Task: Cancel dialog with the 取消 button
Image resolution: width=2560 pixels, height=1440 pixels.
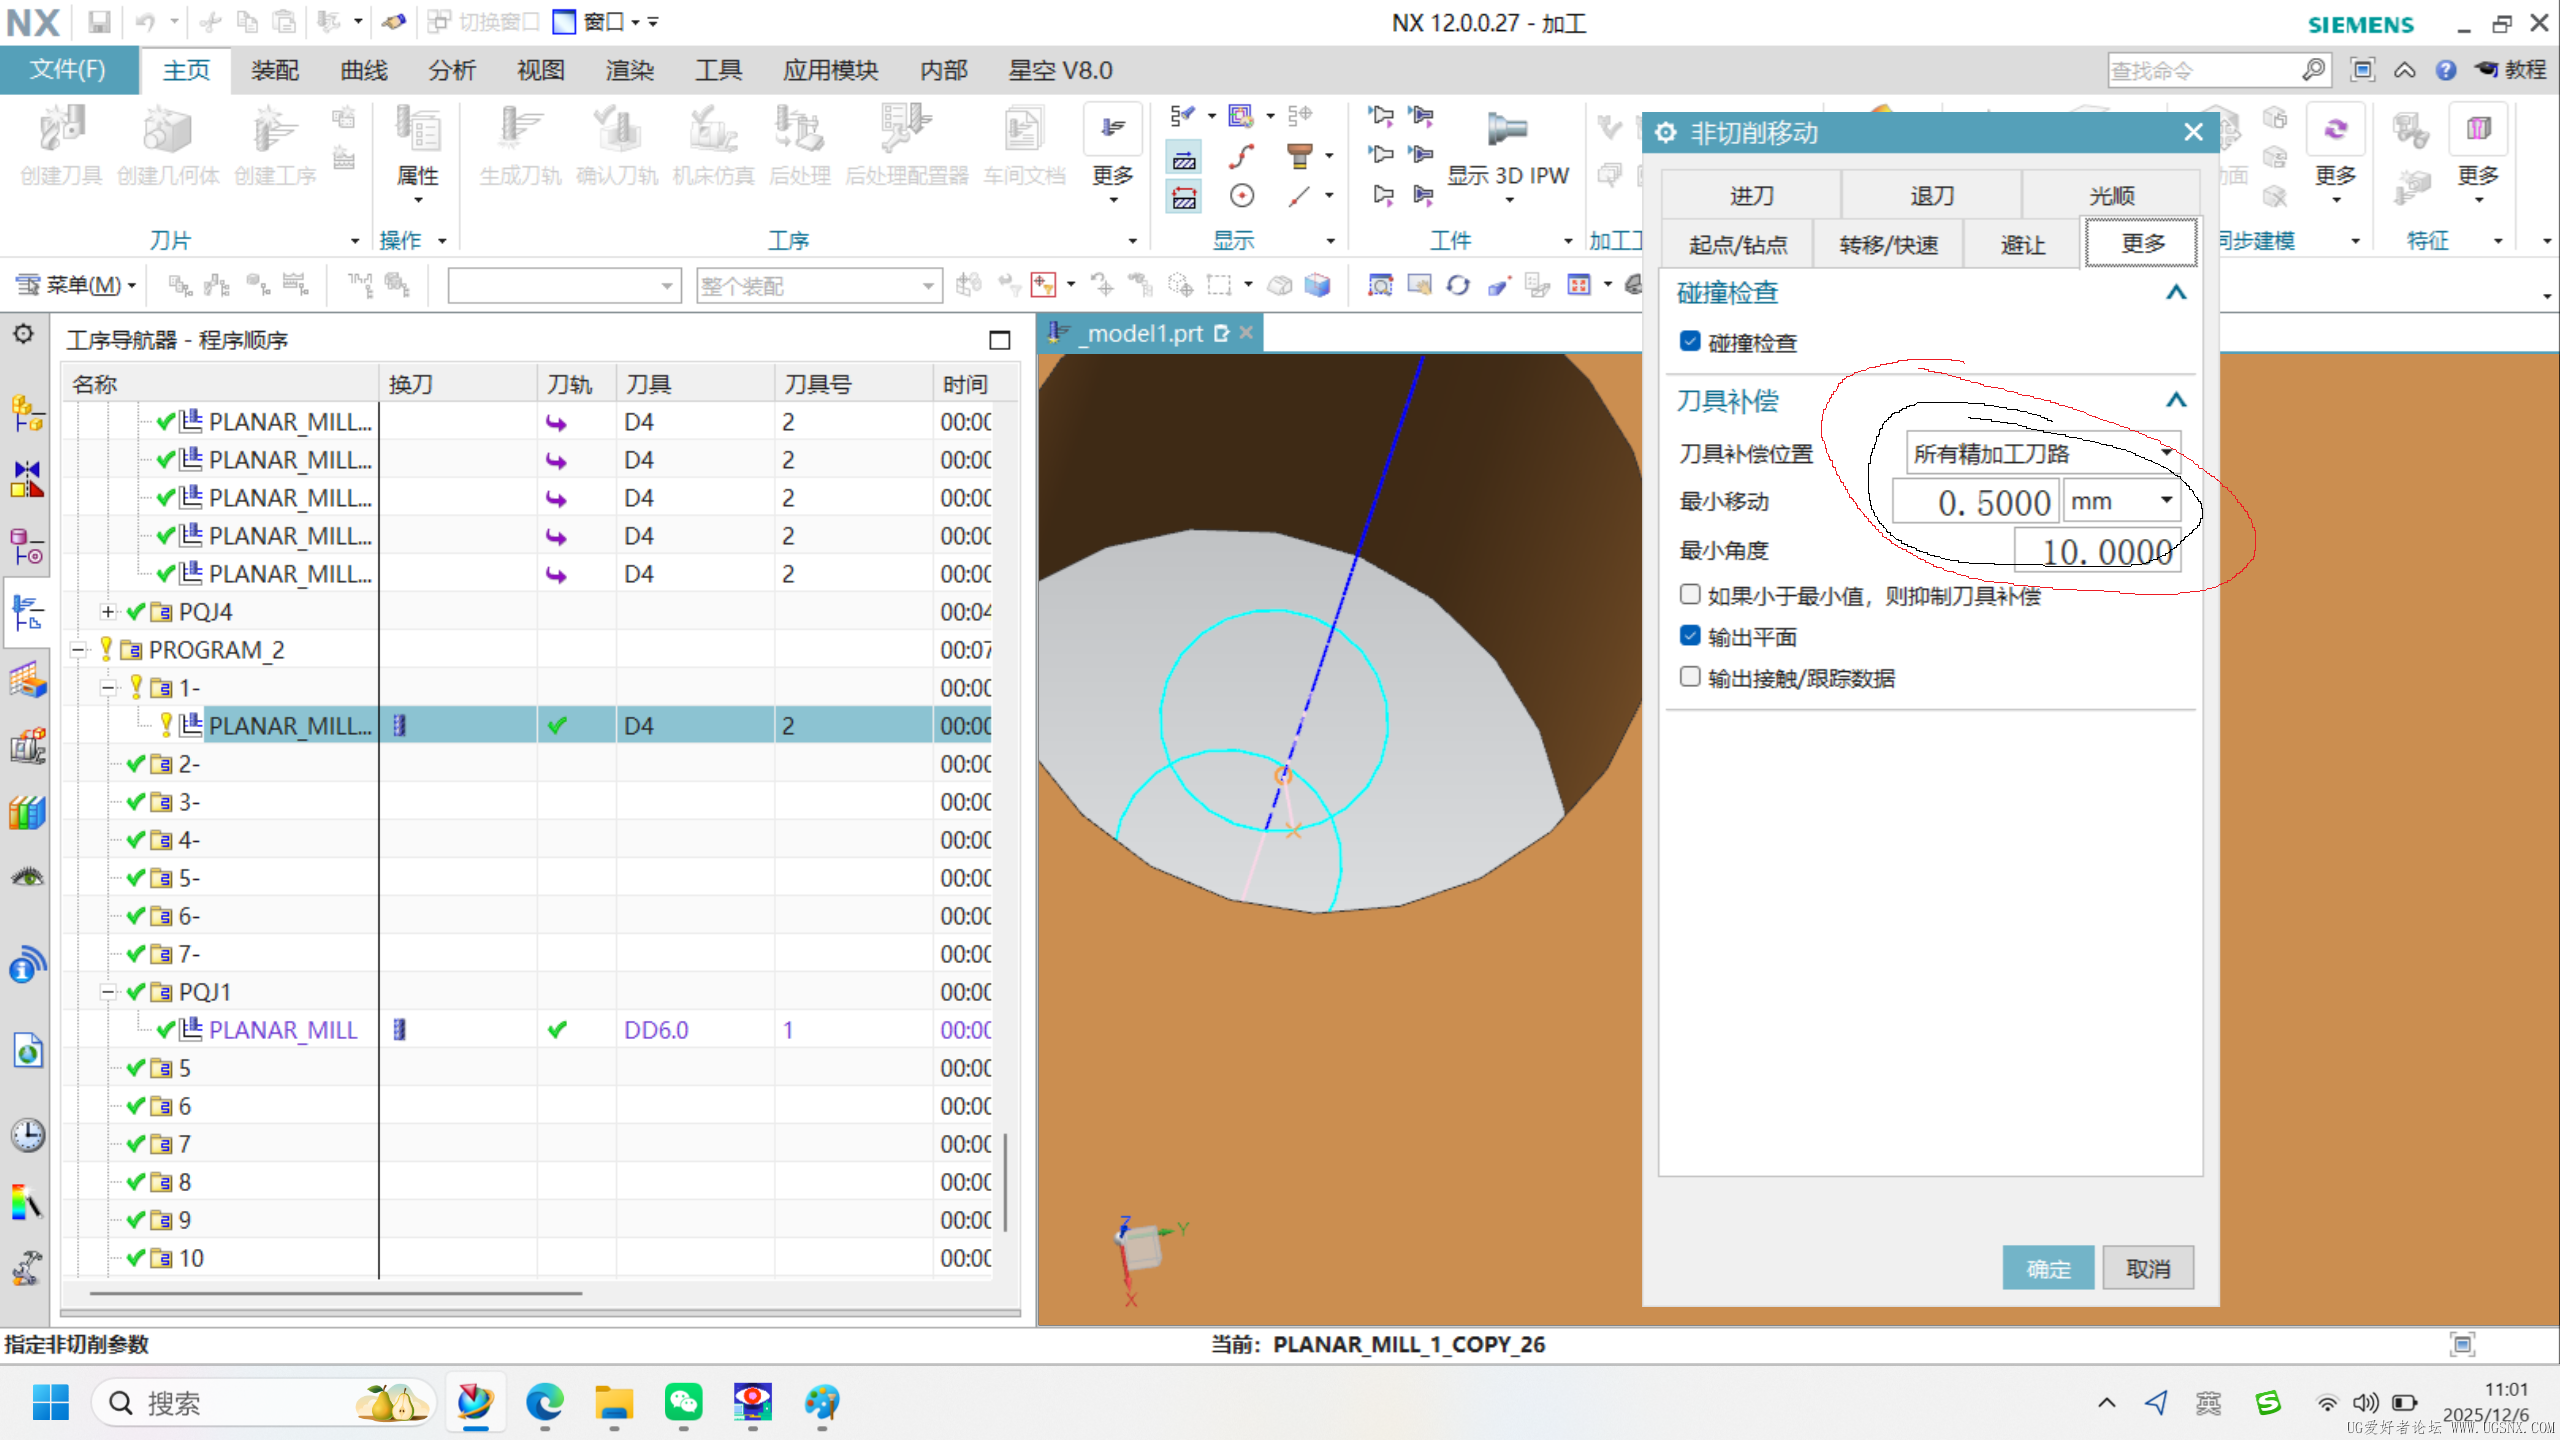Action: coord(2147,1267)
